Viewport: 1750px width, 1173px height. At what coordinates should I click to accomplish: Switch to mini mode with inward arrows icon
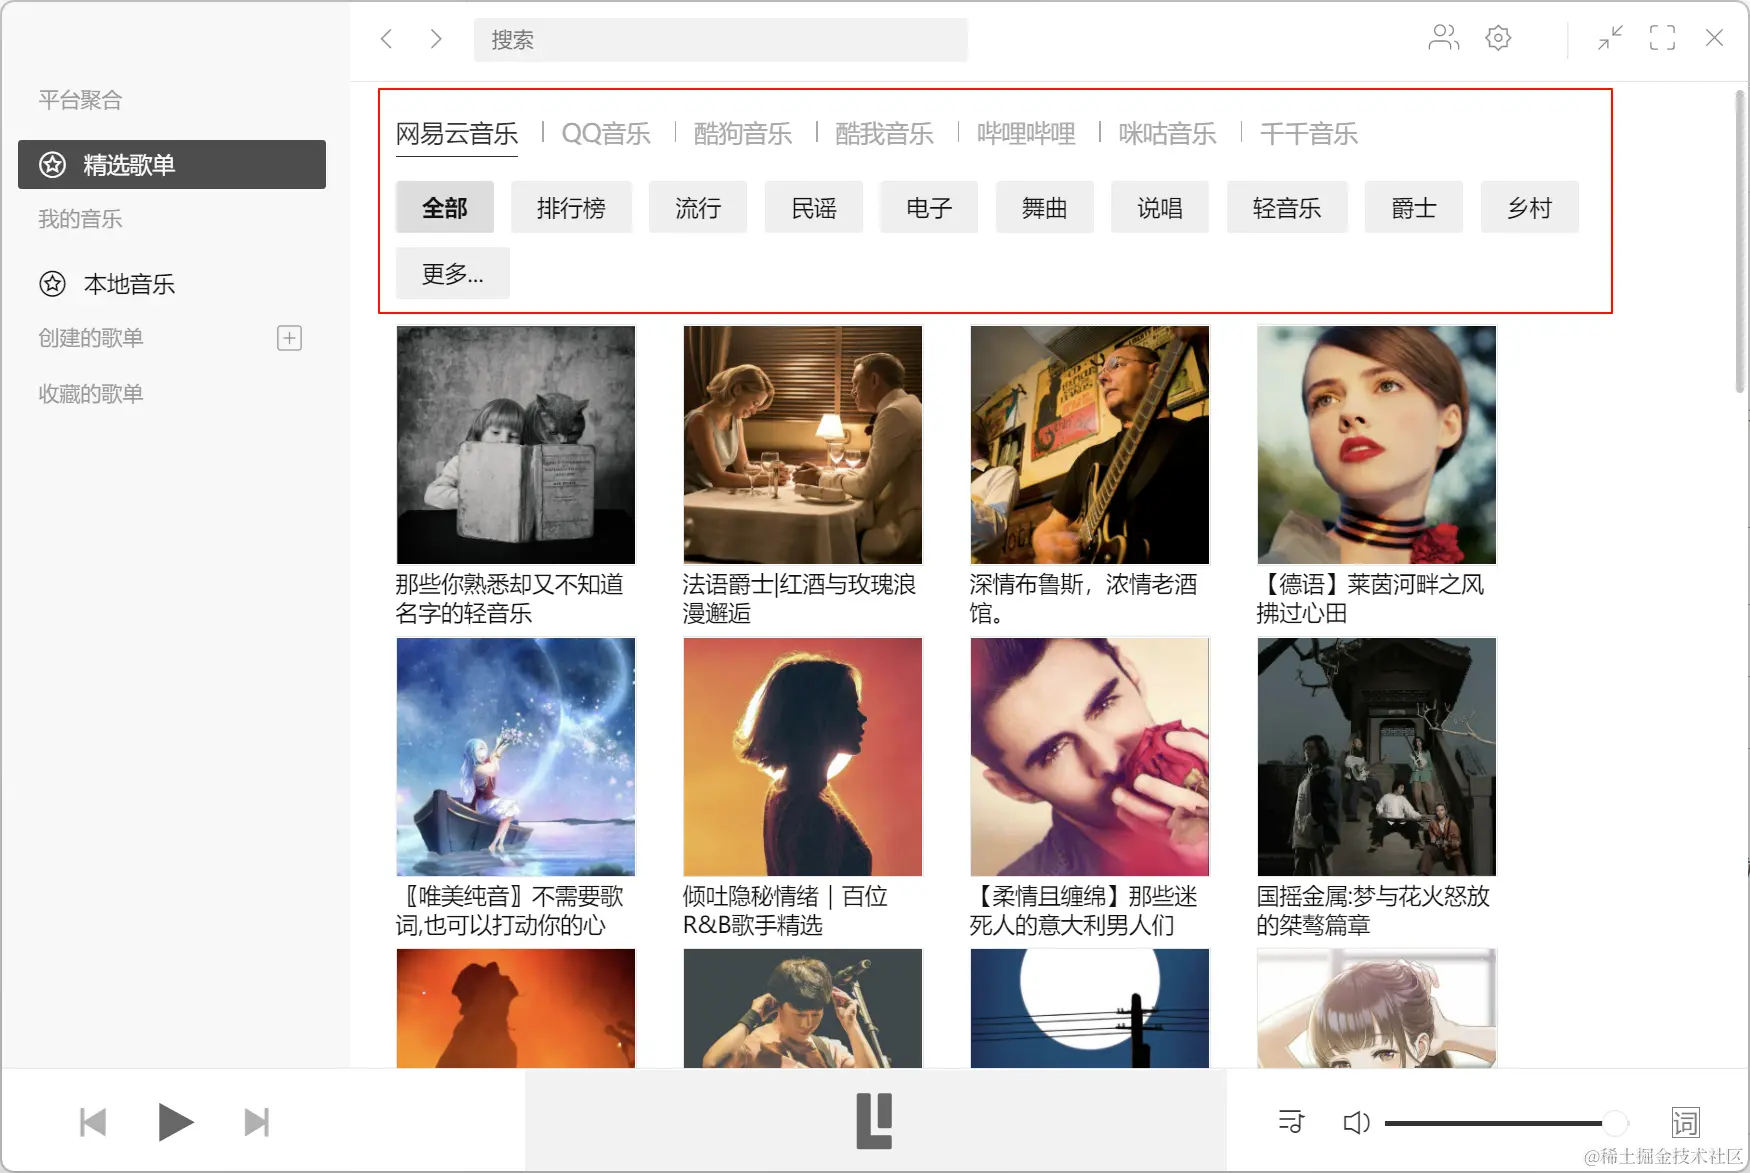pyautogui.click(x=1610, y=38)
